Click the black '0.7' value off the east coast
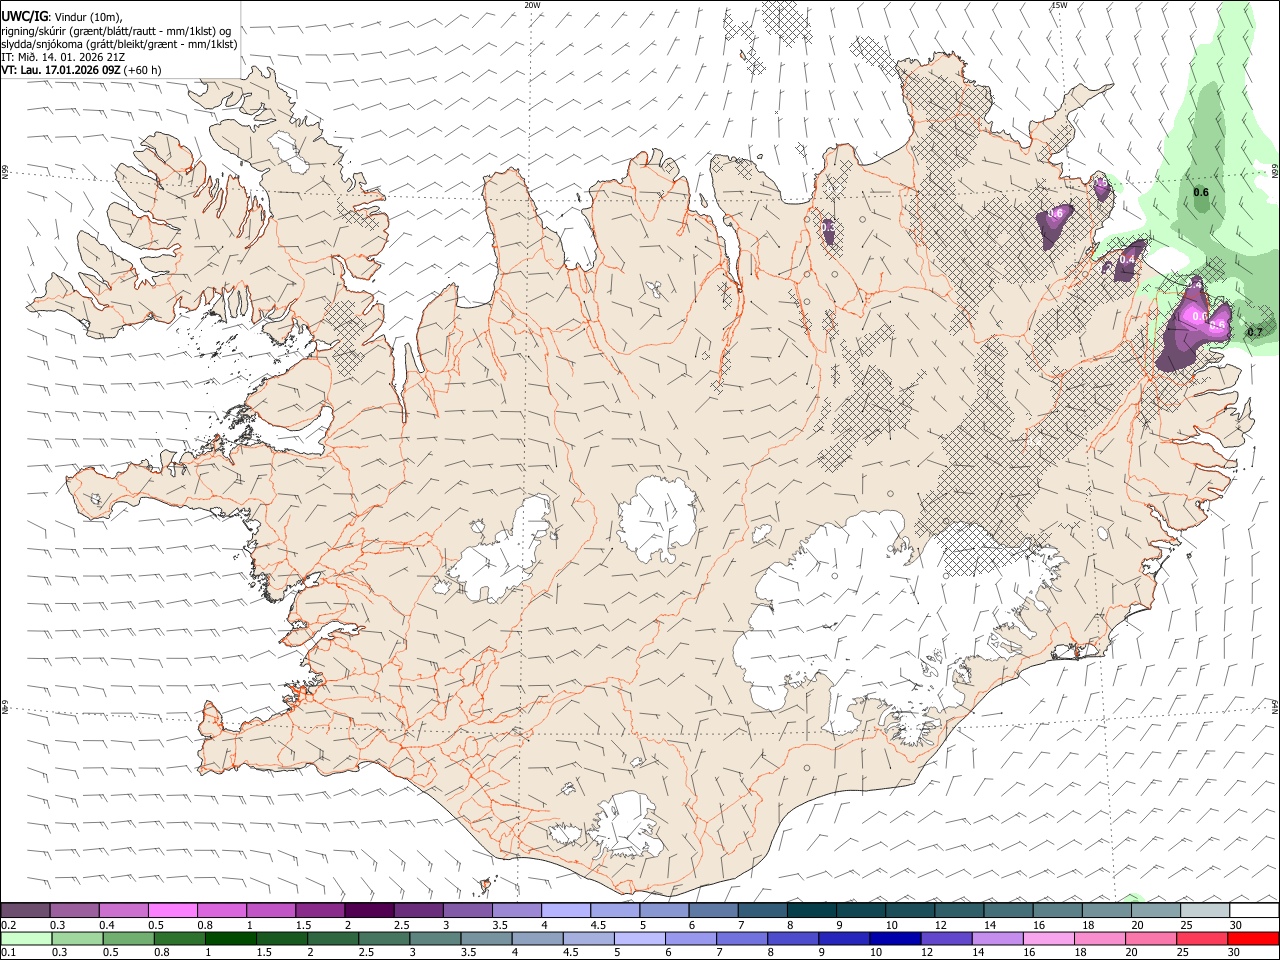The width and height of the screenshot is (1280, 960). click(x=1256, y=332)
